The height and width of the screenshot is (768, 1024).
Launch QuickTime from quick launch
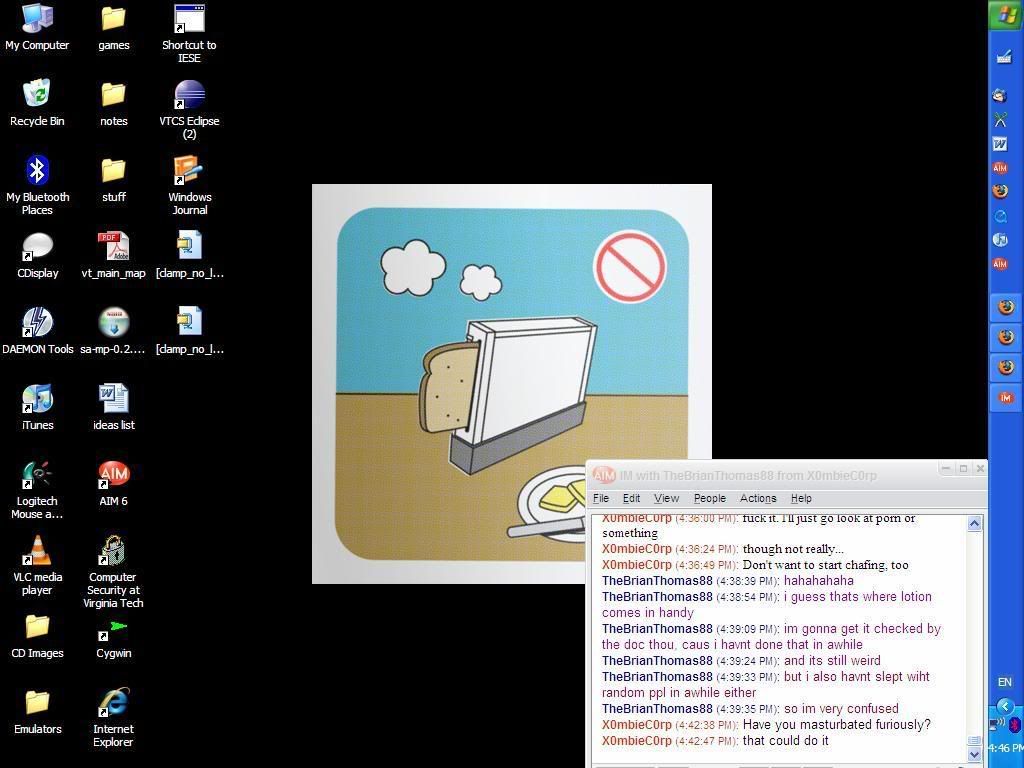[1000, 216]
